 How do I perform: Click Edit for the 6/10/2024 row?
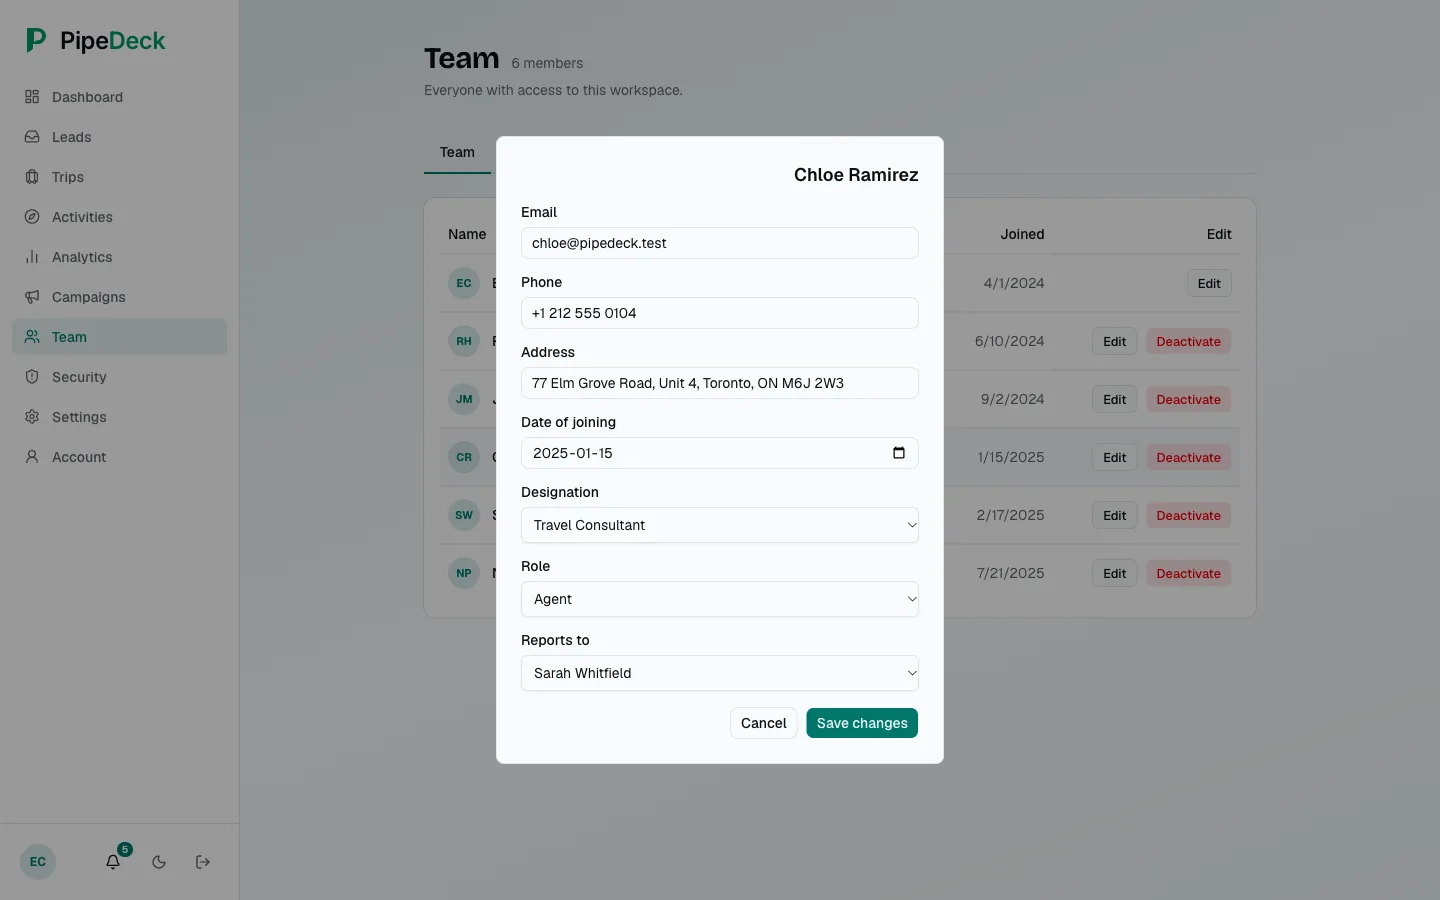pos(1115,341)
